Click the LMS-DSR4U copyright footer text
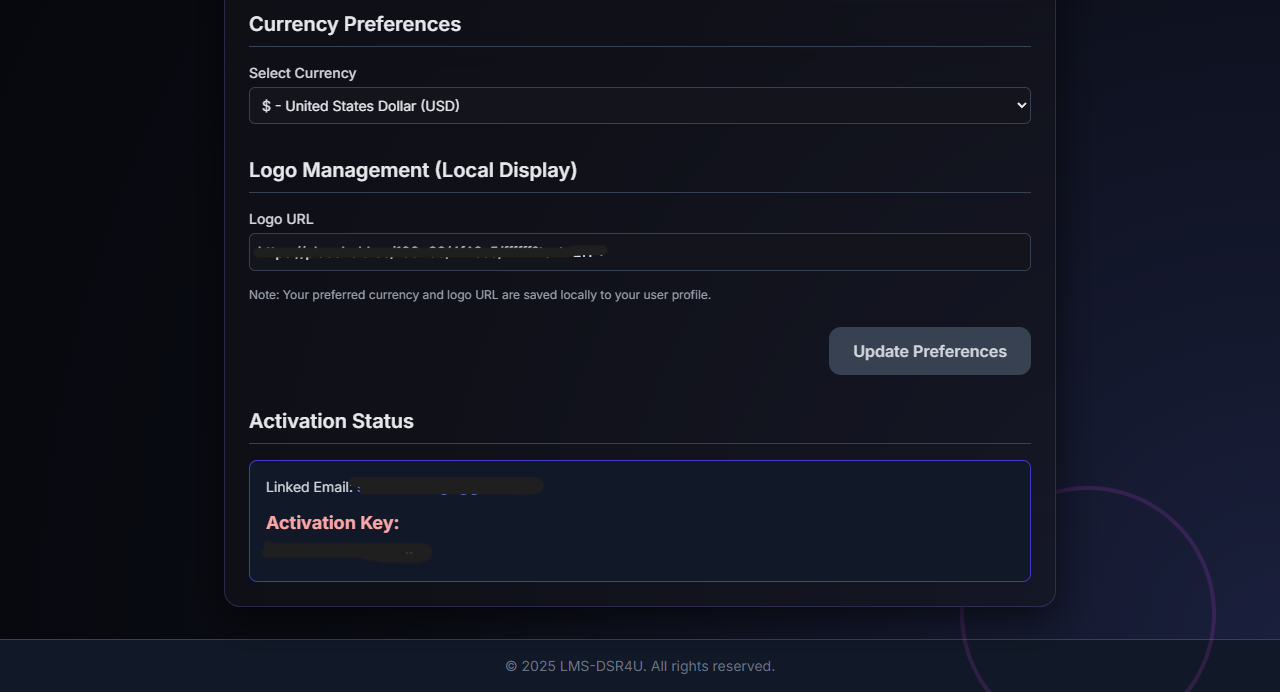Image resolution: width=1280 pixels, height=692 pixels. click(640, 666)
